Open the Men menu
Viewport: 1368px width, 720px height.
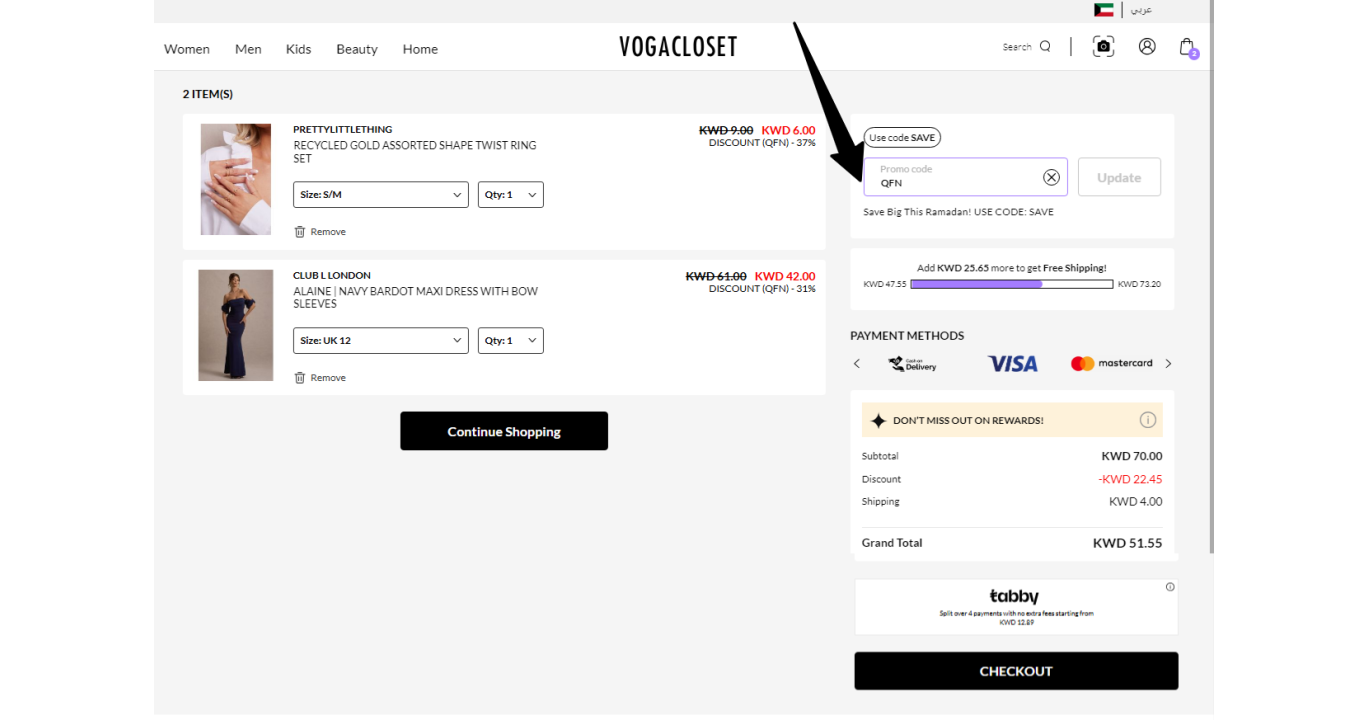coord(248,49)
